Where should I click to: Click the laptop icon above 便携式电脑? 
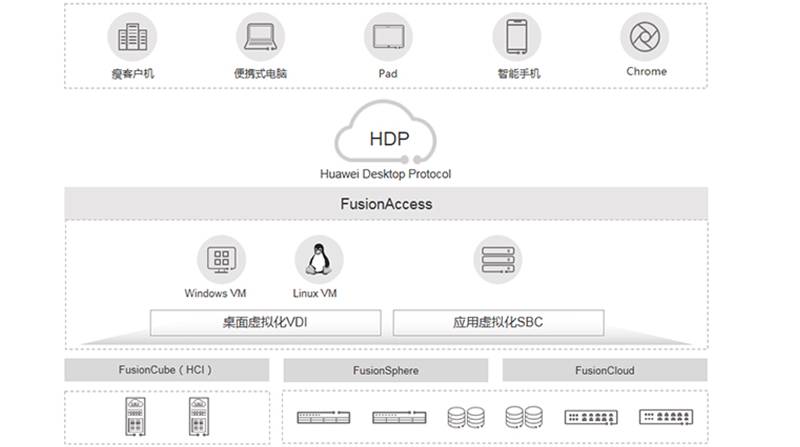click(x=260, y=37)
